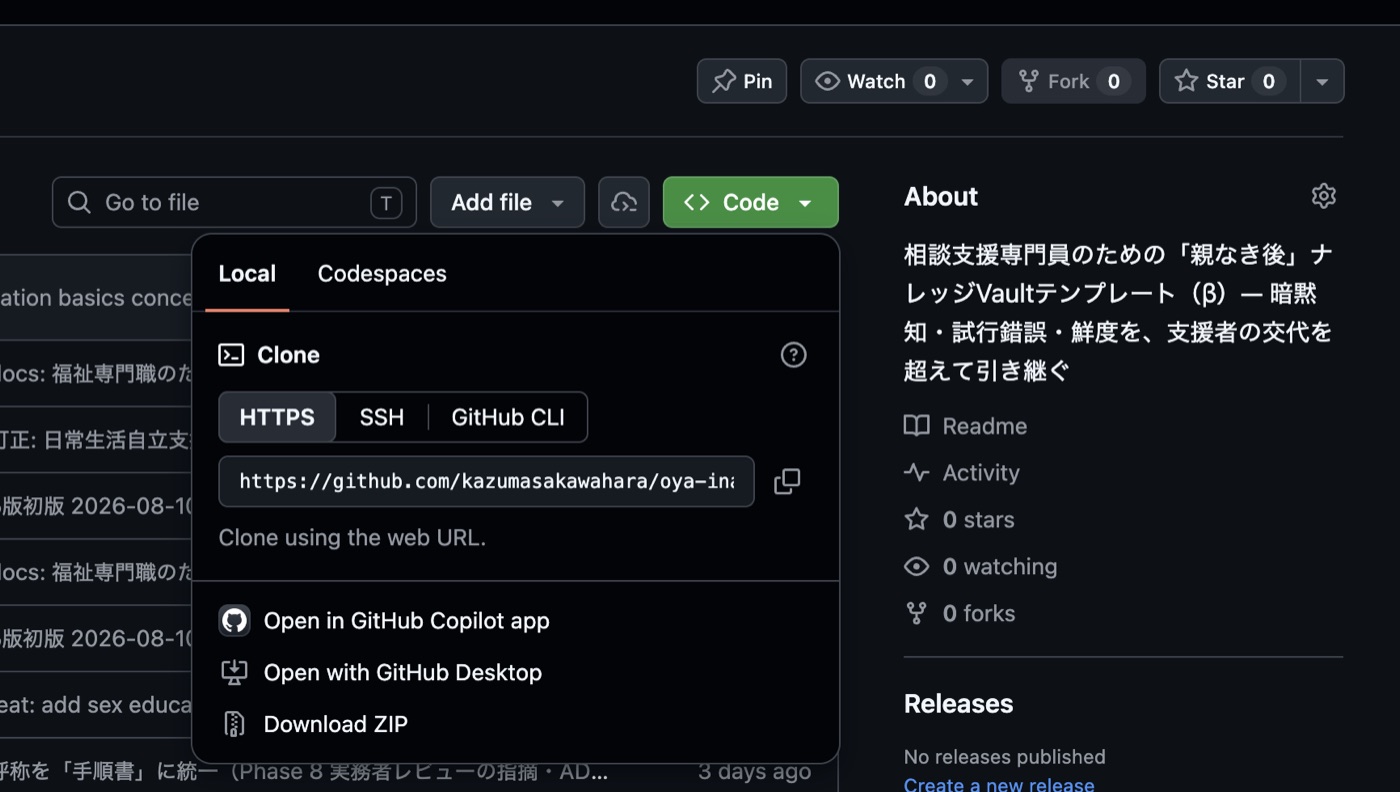Open the Add file dropdown
Image resolution: width=1400 pixels, height=792 pixels.
coord(507,202)
